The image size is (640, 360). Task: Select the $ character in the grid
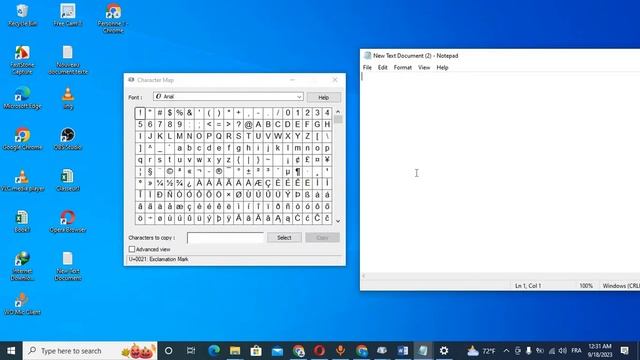169,113
